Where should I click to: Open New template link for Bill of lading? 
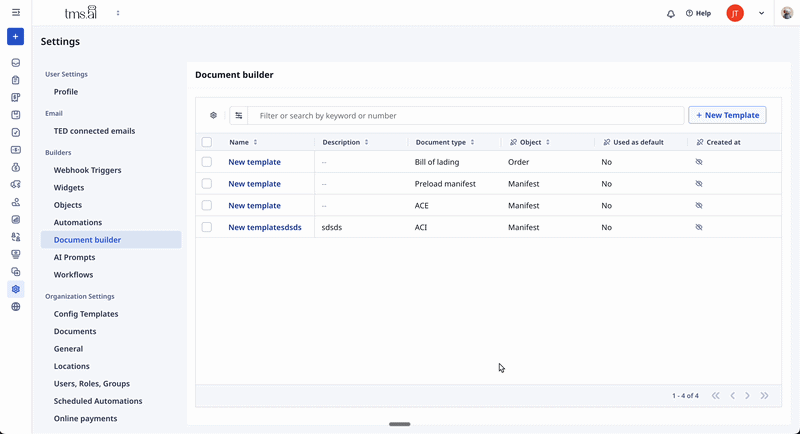255,162
